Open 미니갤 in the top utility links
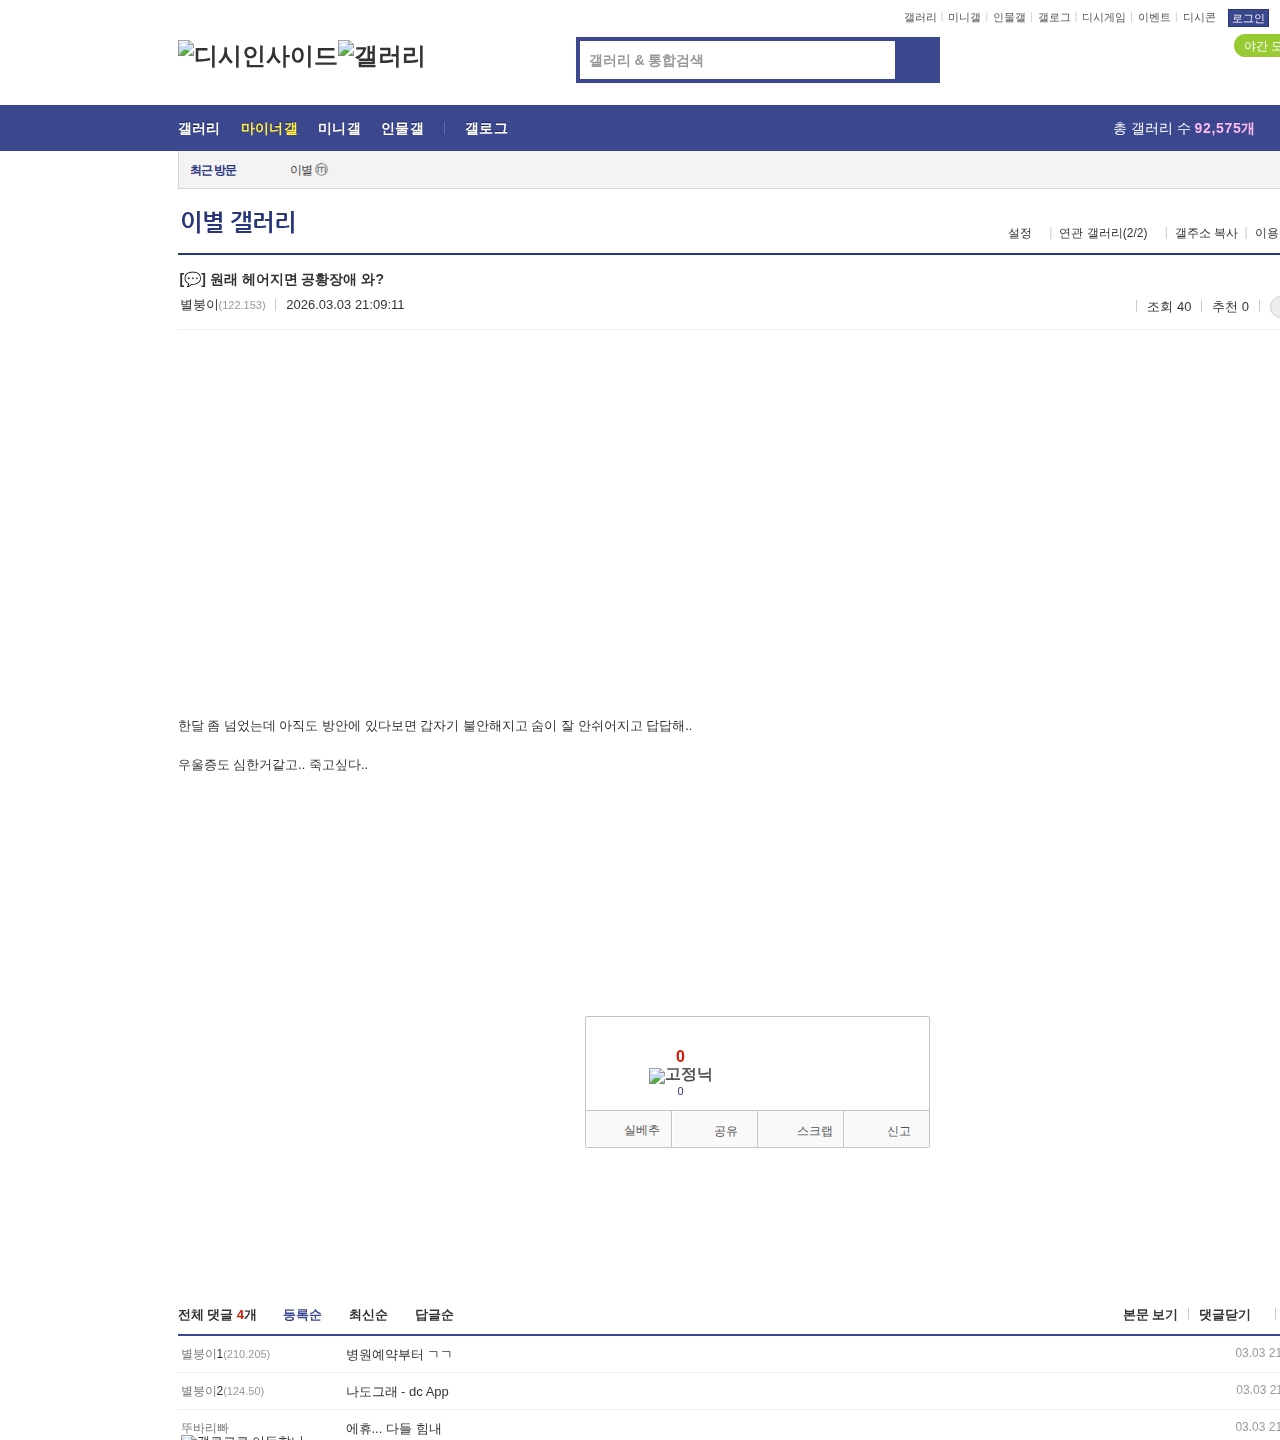This screenshot has height=1440, width=1280. point(964,18)
